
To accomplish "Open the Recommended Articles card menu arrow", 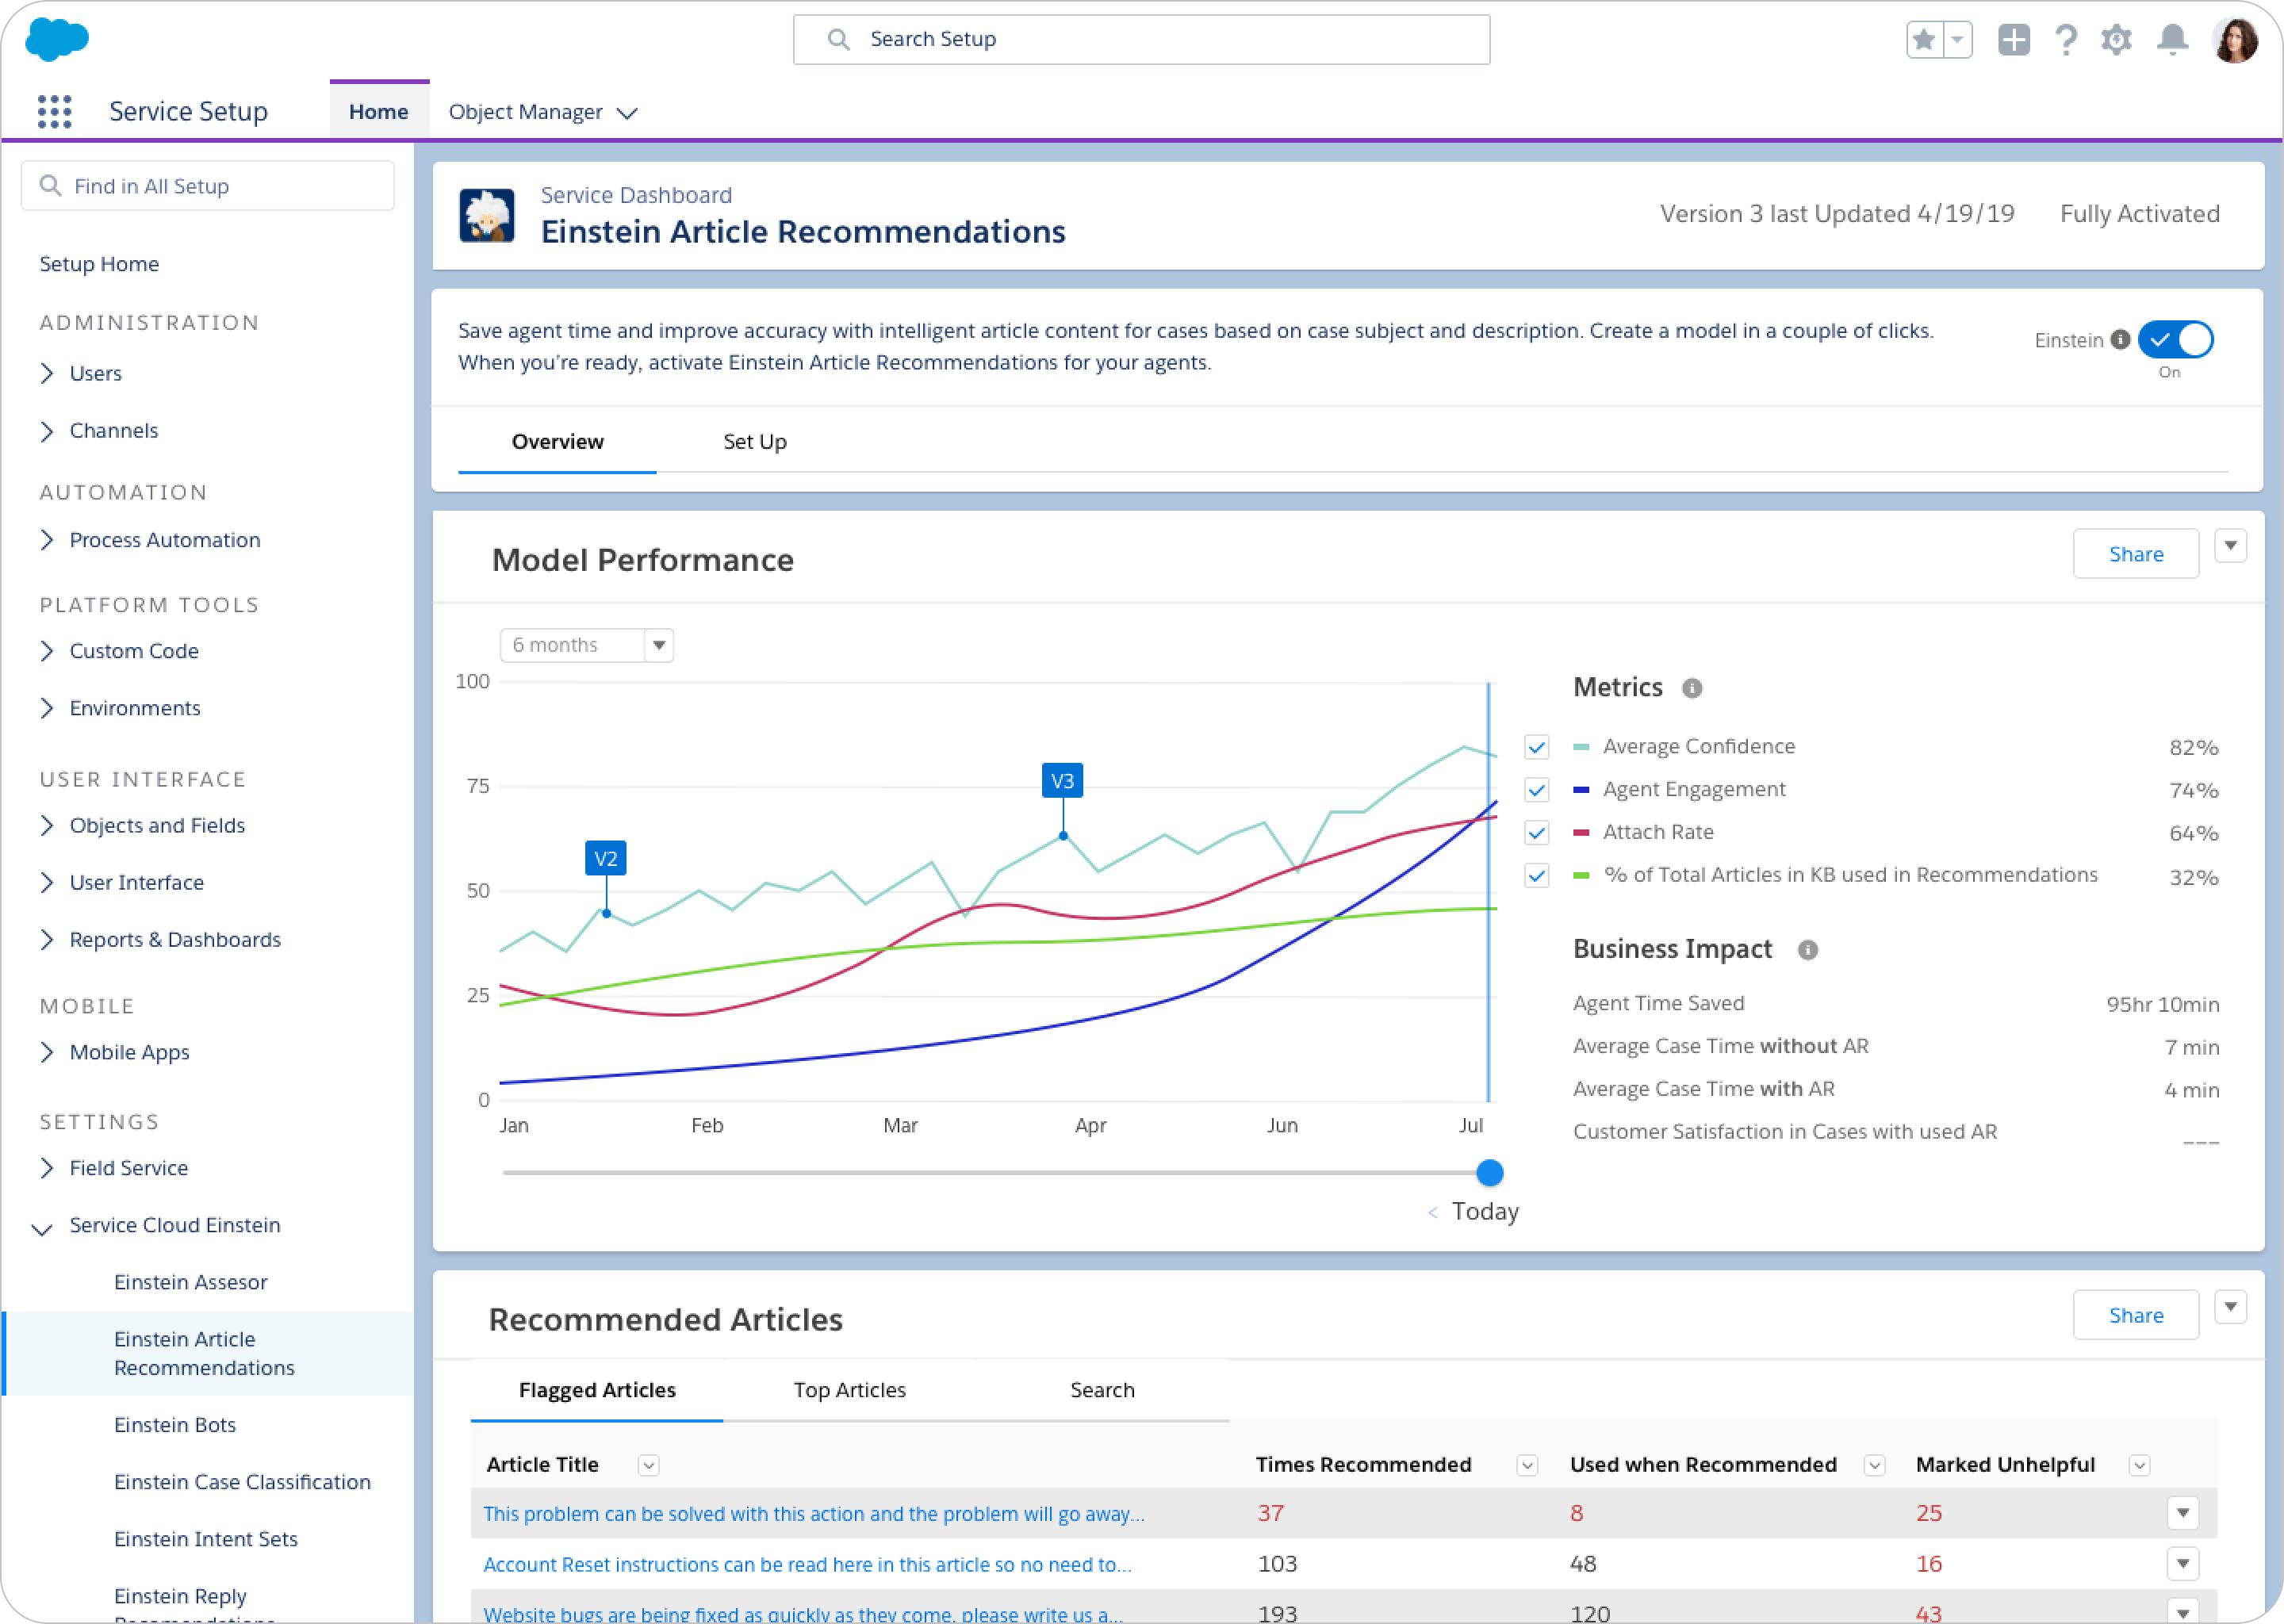I will point(2230,1307).
